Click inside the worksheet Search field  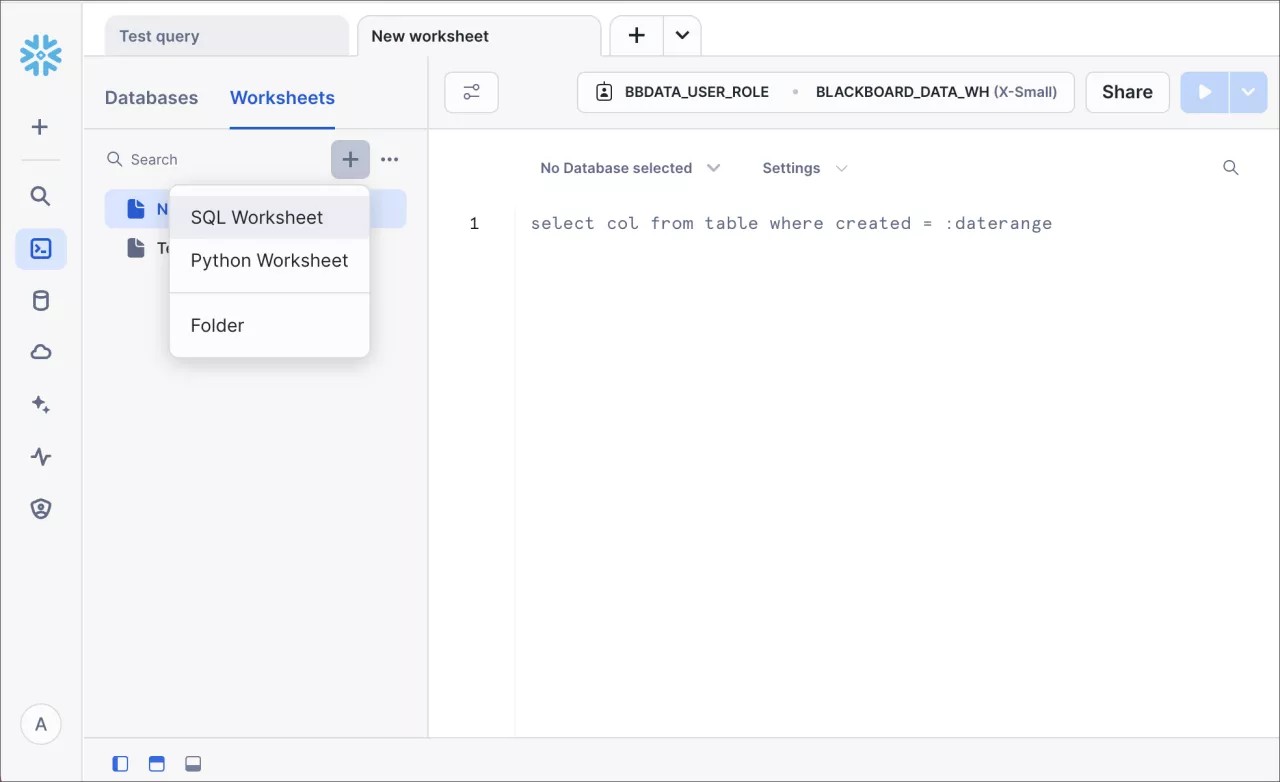(x=200, y=159)
